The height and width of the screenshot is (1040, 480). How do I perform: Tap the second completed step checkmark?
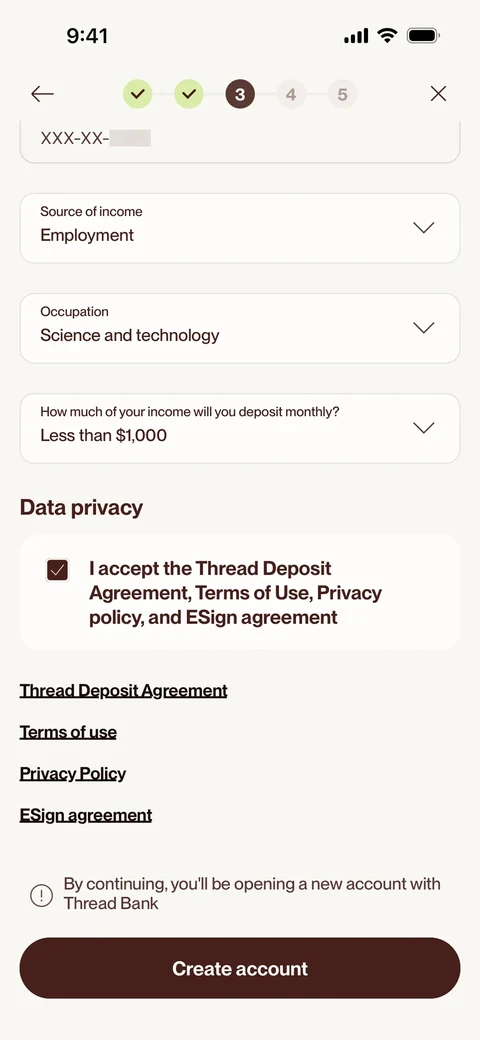189,94
